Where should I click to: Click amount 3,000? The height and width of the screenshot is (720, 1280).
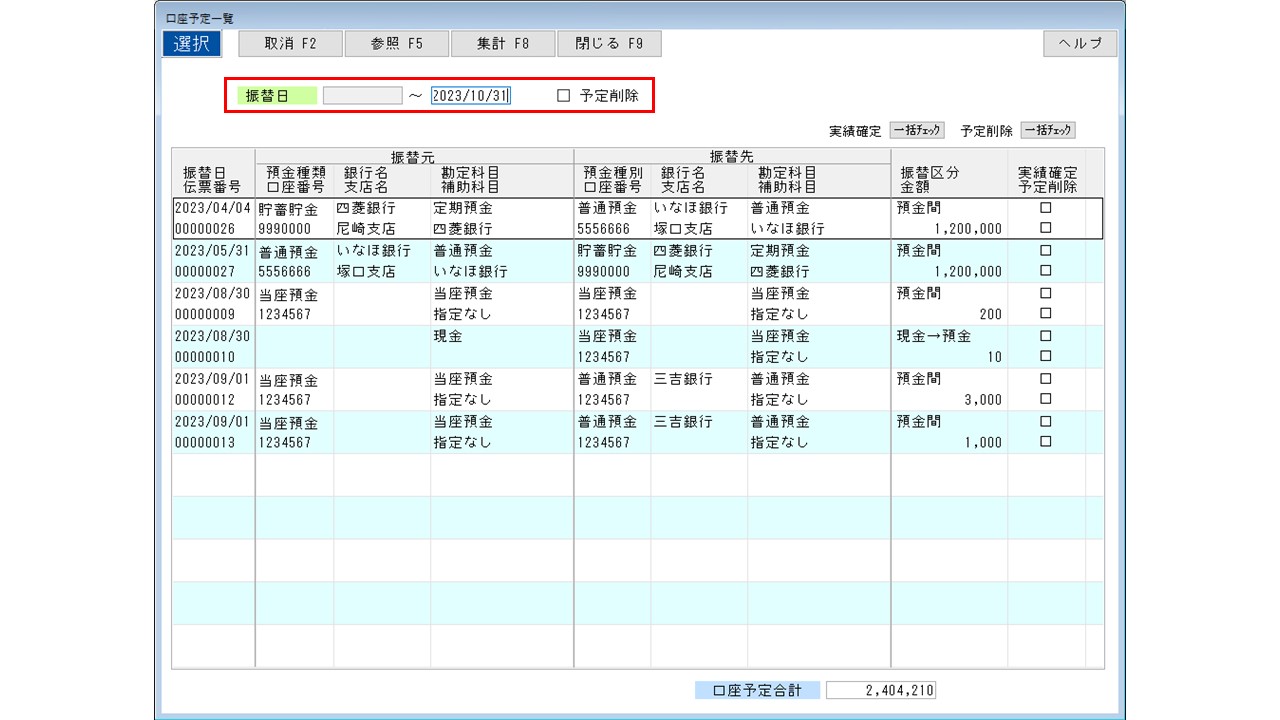[x=983, y=400]
